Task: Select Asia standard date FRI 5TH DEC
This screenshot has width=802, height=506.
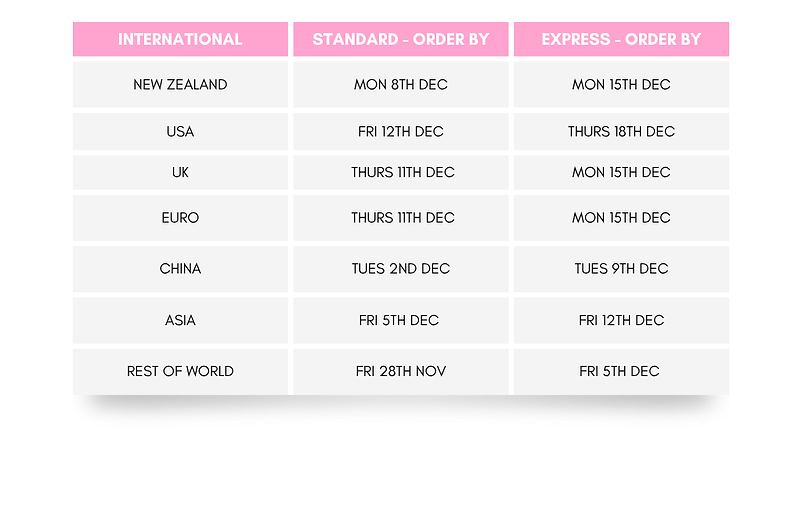Action: click(x=400, y=320)
